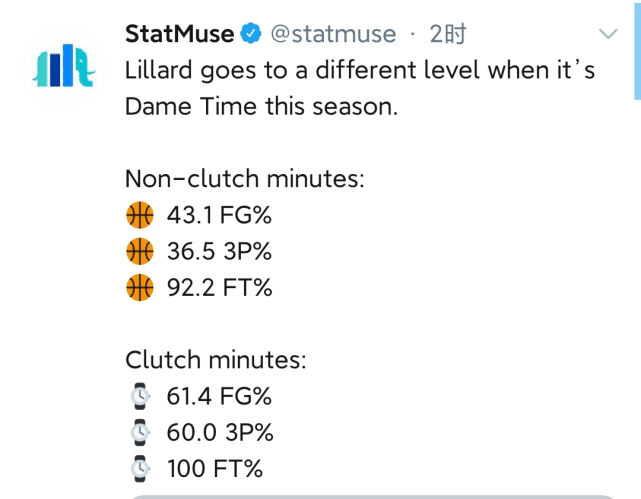The width and height of the screenshot is (641, 499).
Task: Click the basketball emoji beside 92.2 FT%
Action: 140,289
